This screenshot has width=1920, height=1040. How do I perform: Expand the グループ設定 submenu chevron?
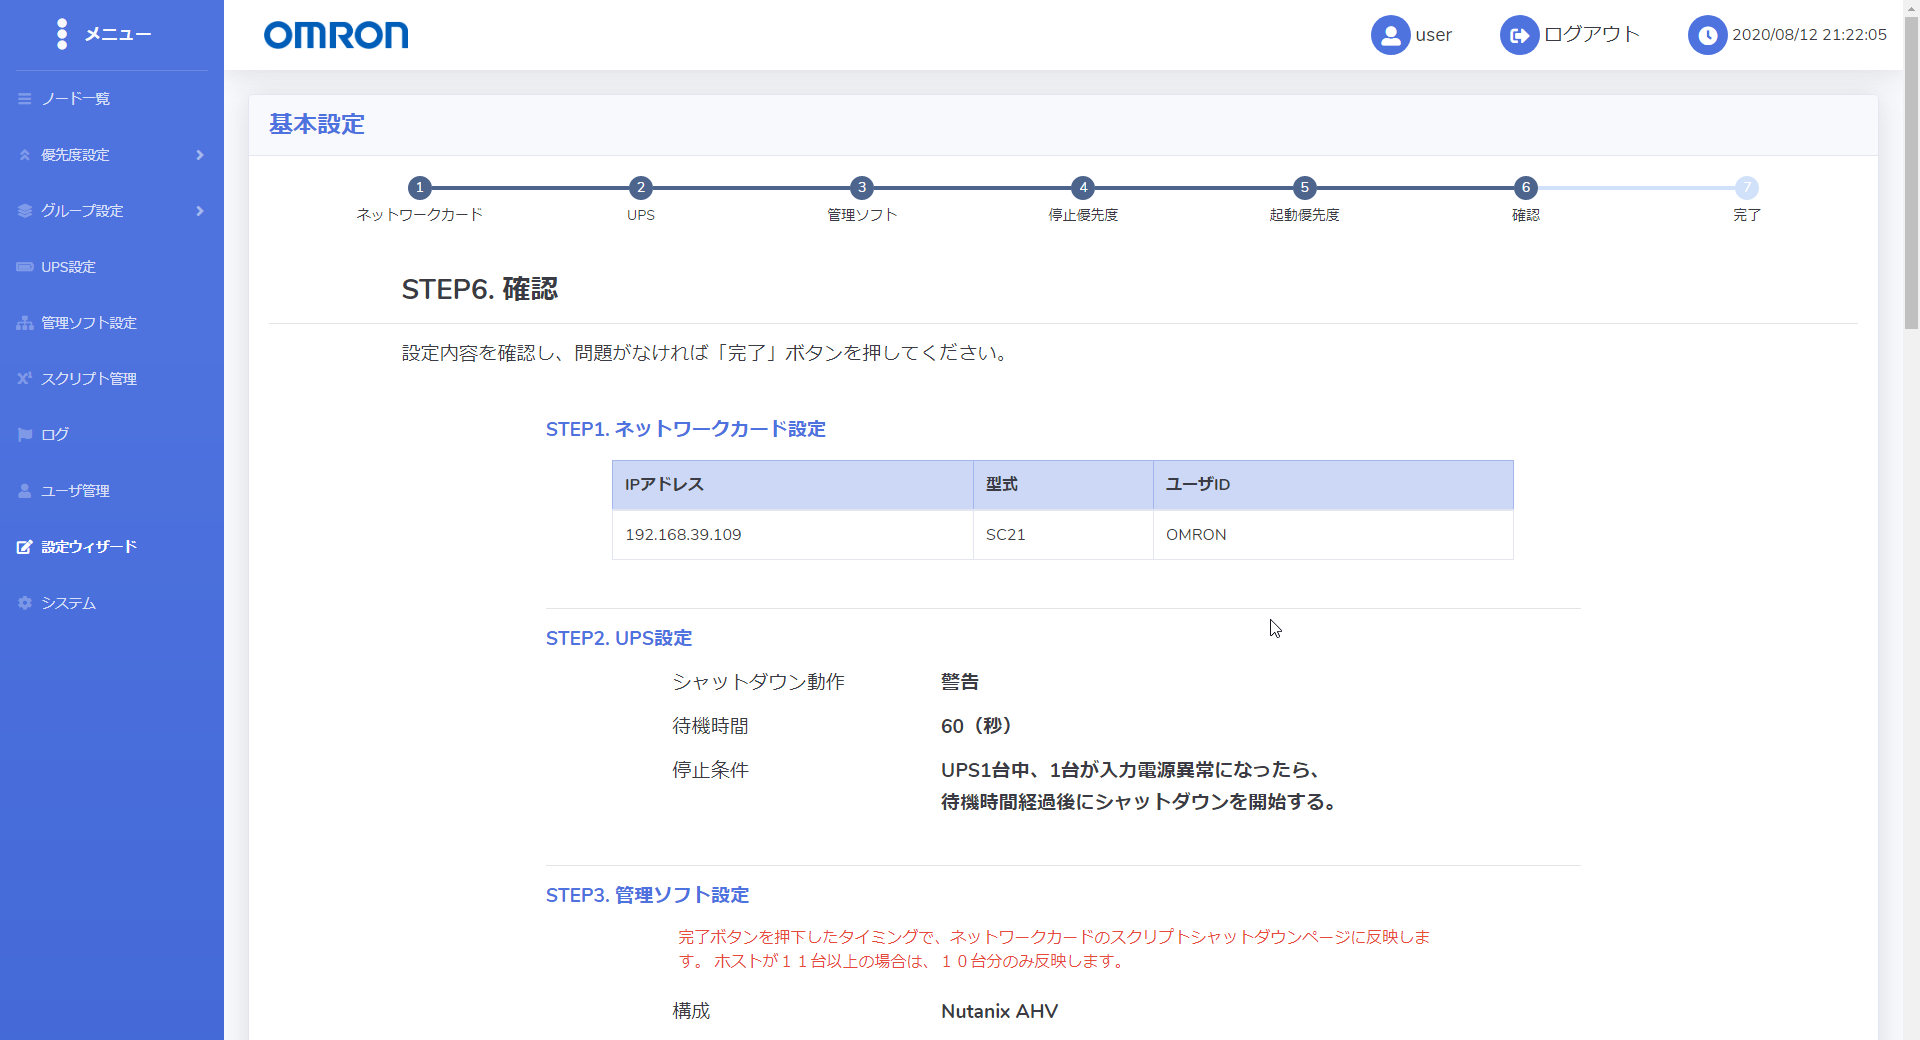200,211
